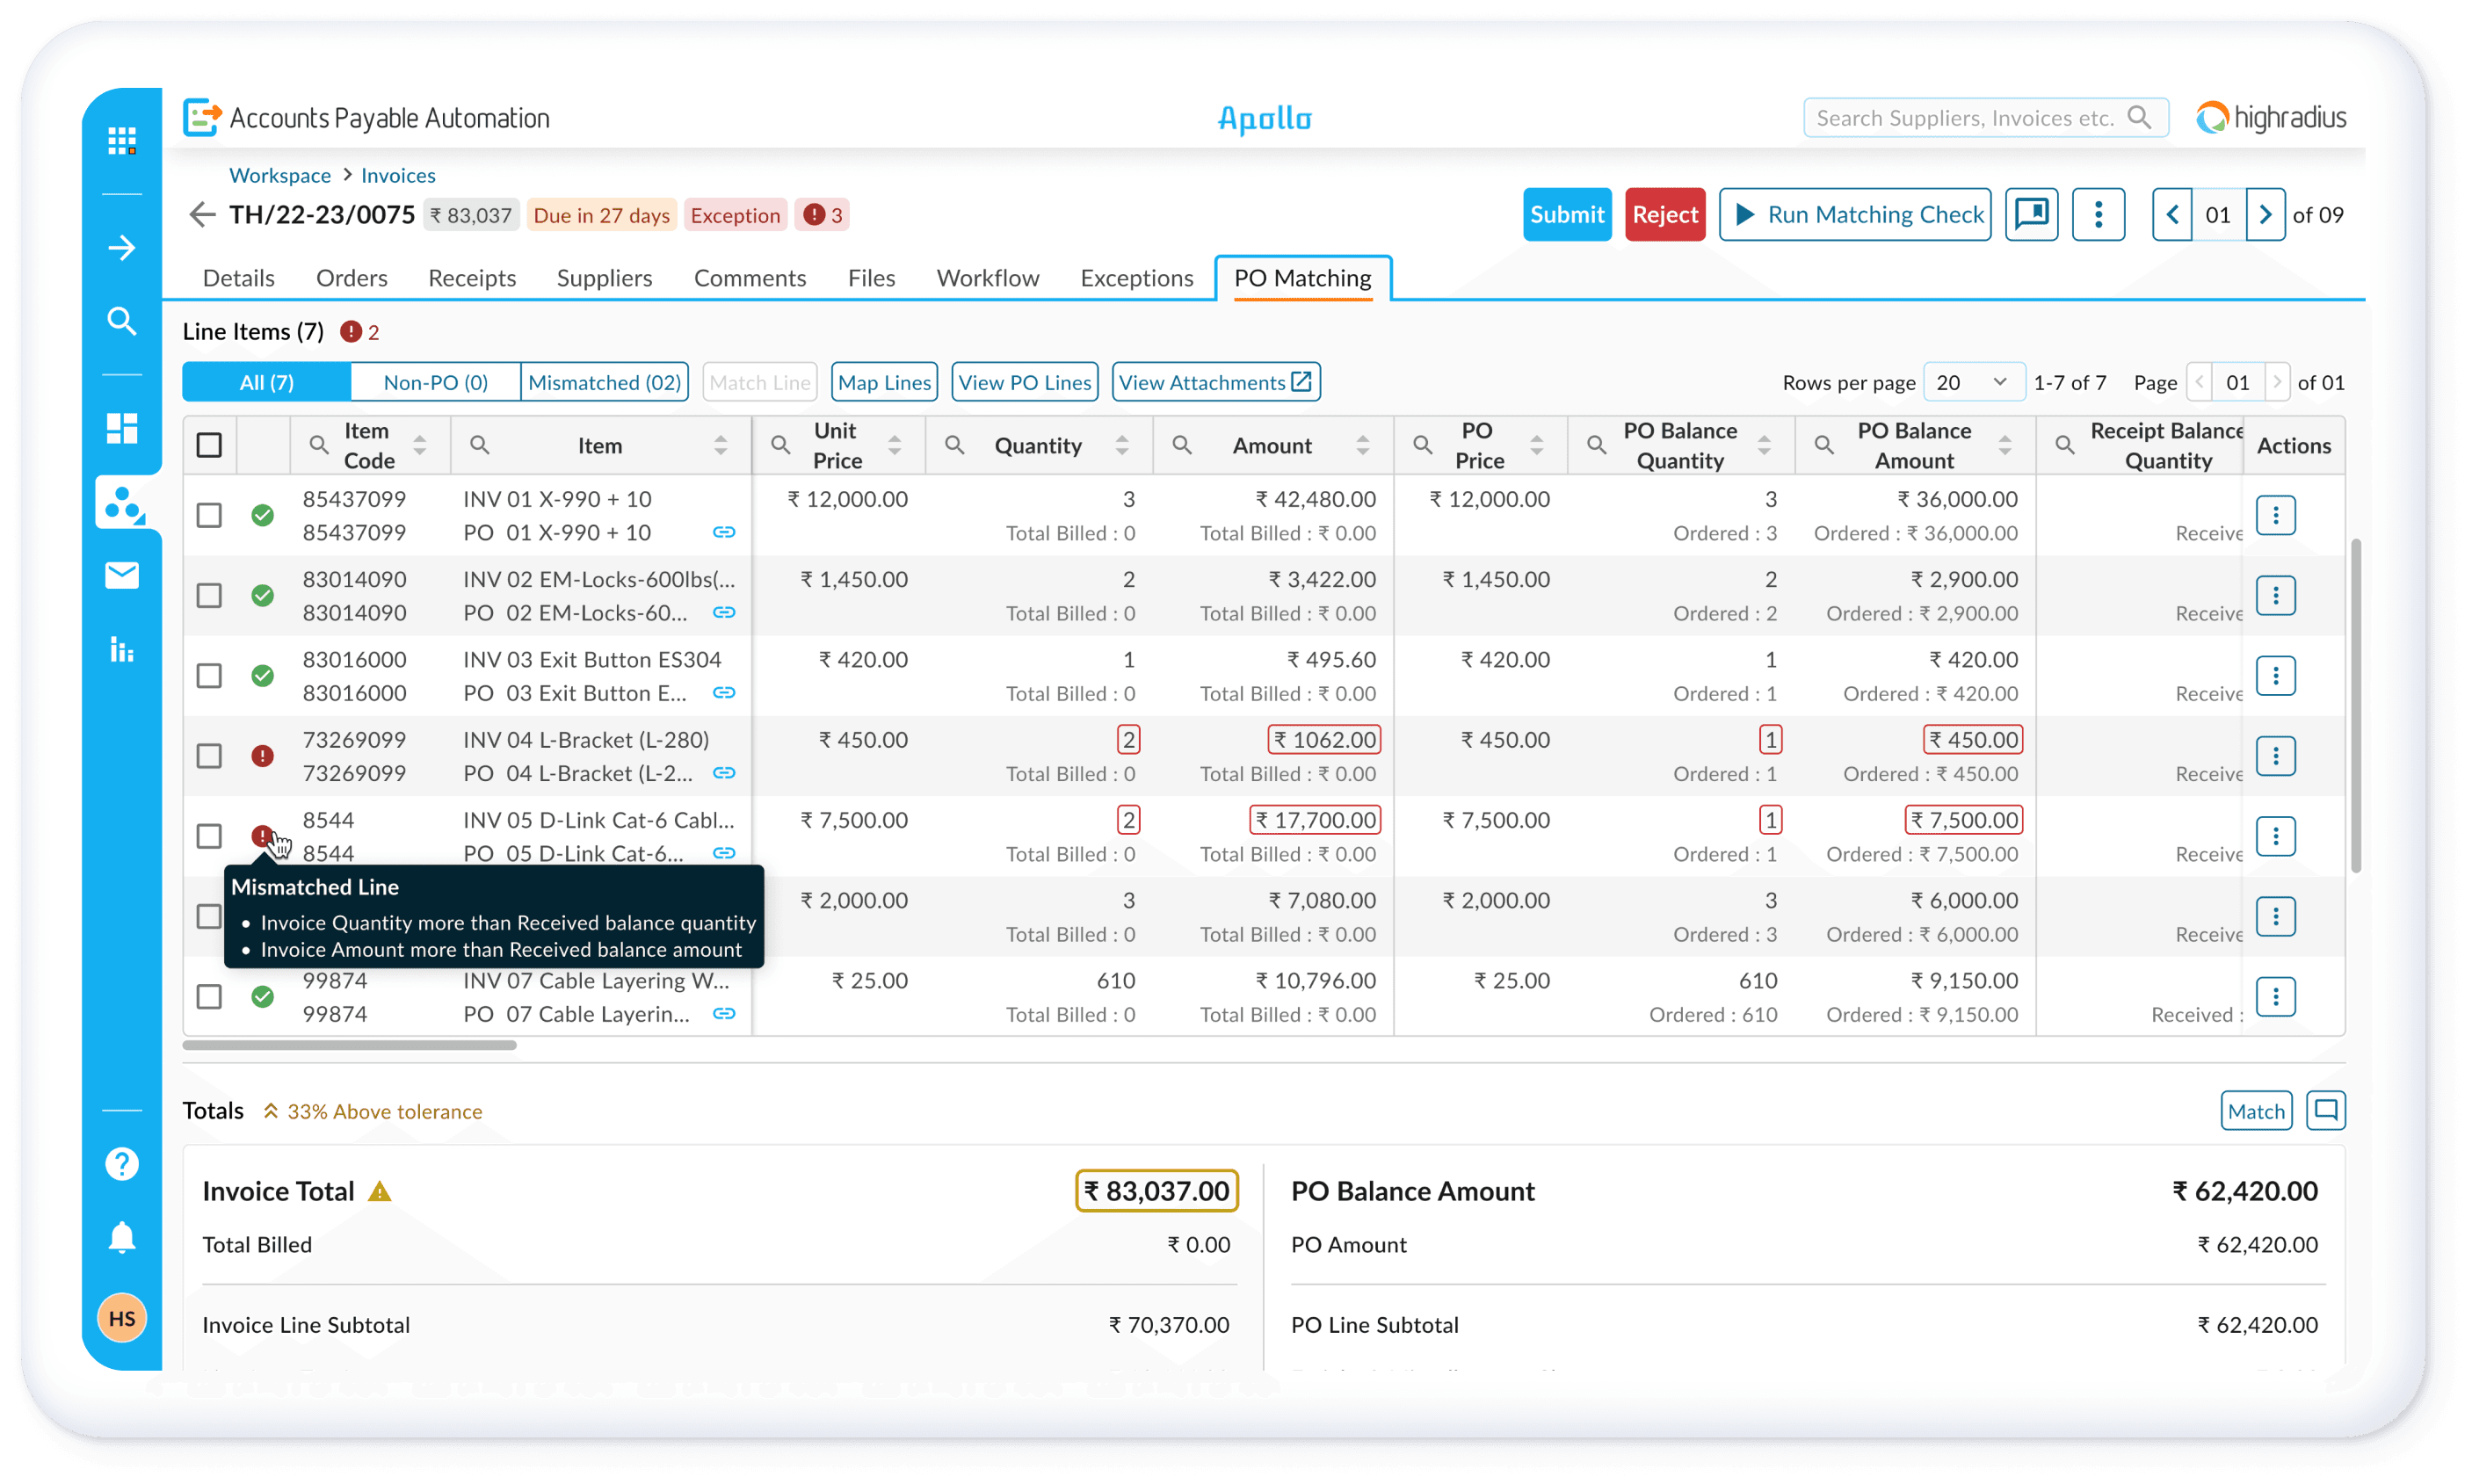Viewport: 2472px width, 1484px height.
Task: Click the link icon on PO 01 X-990 row
Action: (724, 532)
